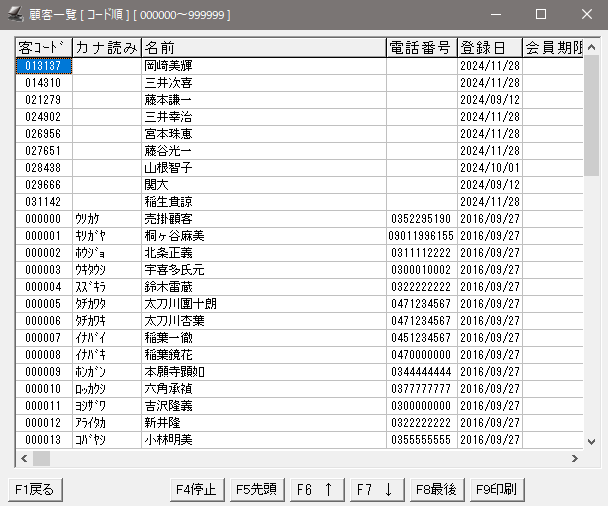Click the vertical scrollbar down arrow
This screenshot has height=506, width=608.
(x=591, y=440)
